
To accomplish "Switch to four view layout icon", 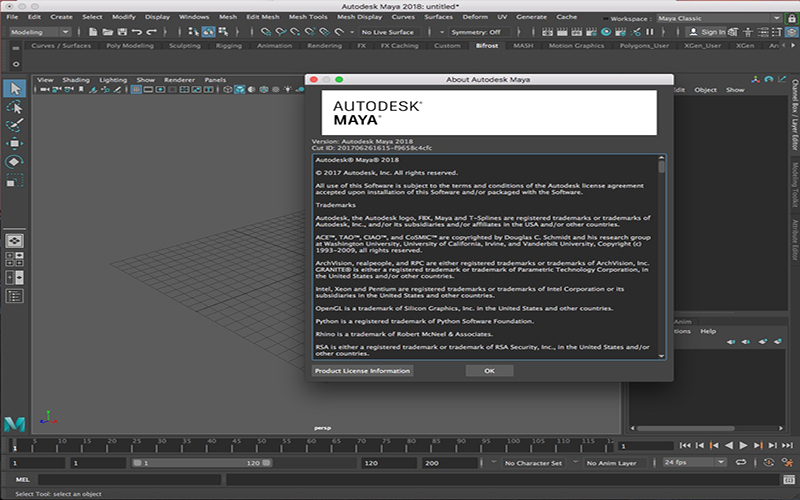I will click(15, 259).
